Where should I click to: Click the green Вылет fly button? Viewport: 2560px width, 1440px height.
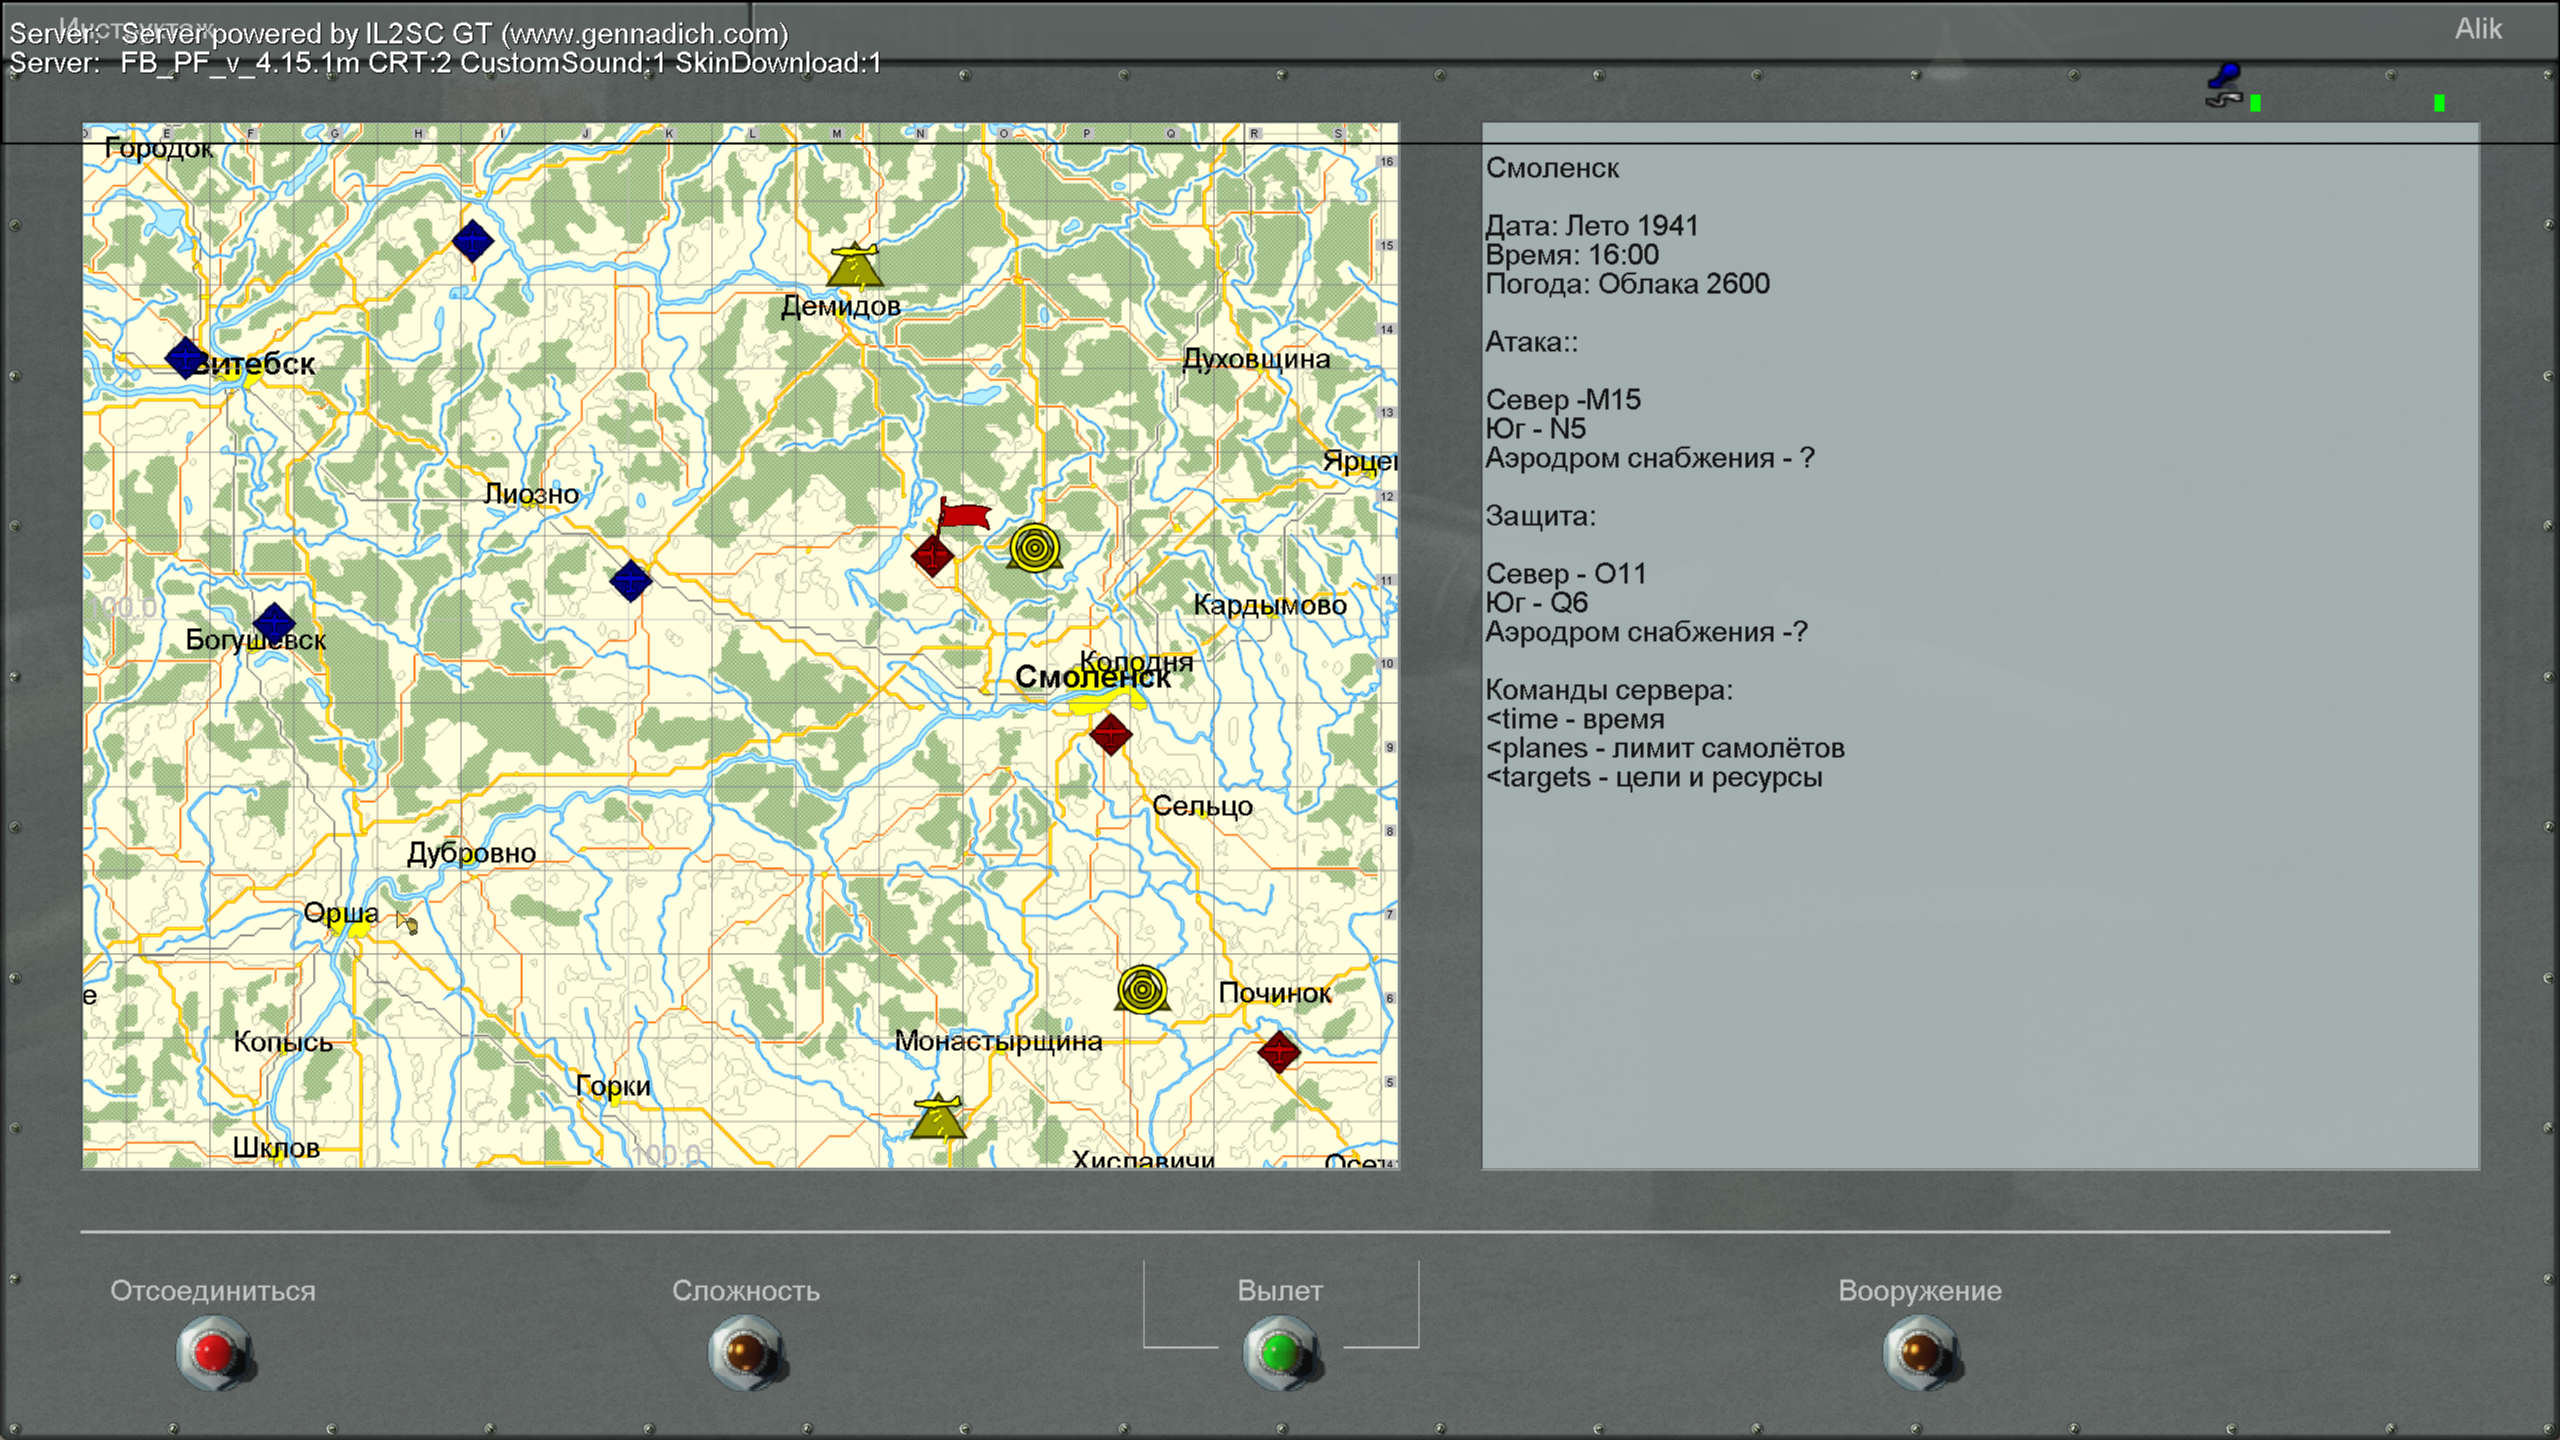click(x=1280, y=1353)
